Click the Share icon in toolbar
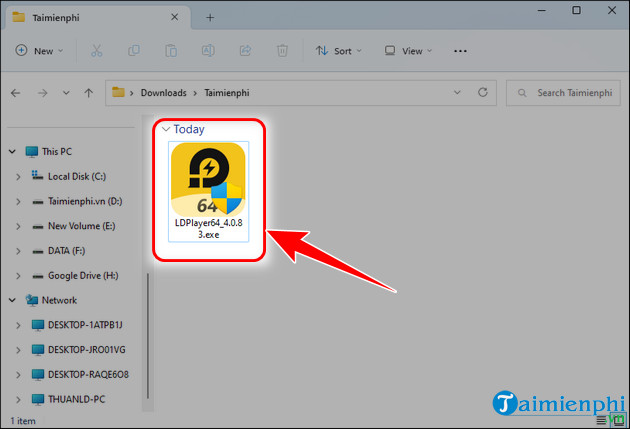Image resolution: width=630 pixels, height=429 pixels. pos(245,50)
